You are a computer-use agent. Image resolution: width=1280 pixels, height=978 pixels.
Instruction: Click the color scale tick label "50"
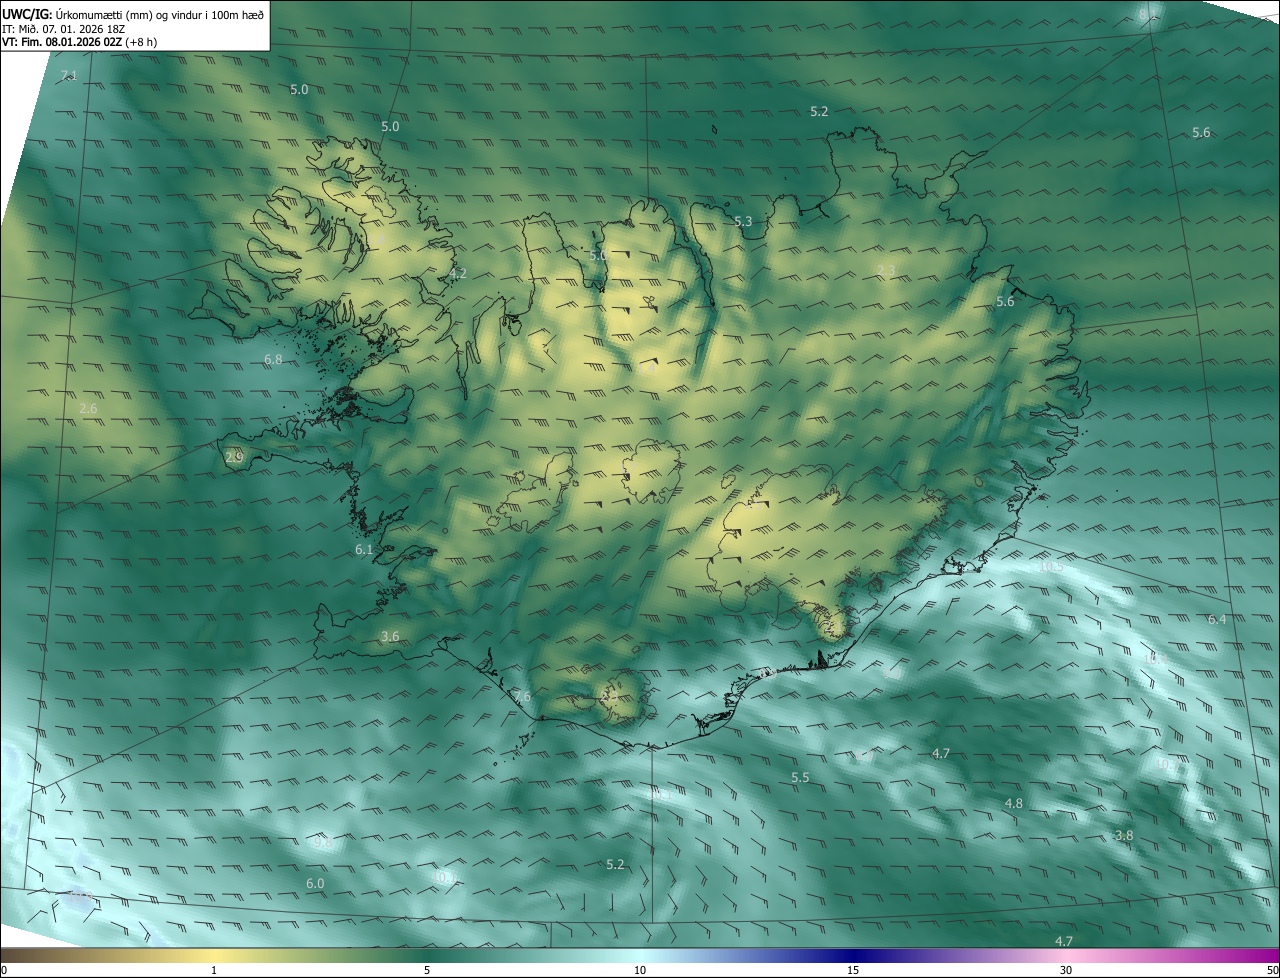click(1272, 970)
